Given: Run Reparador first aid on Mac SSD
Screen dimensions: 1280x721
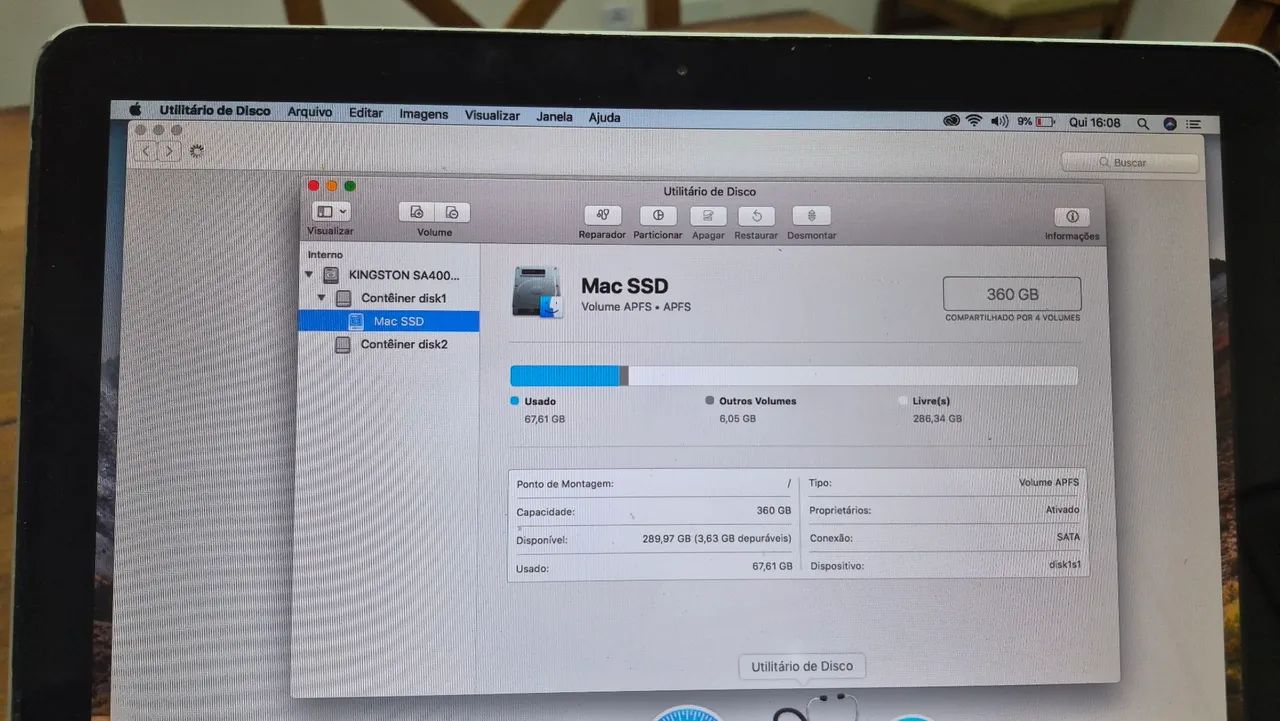Looking at the screenshot, I should 601,215.
